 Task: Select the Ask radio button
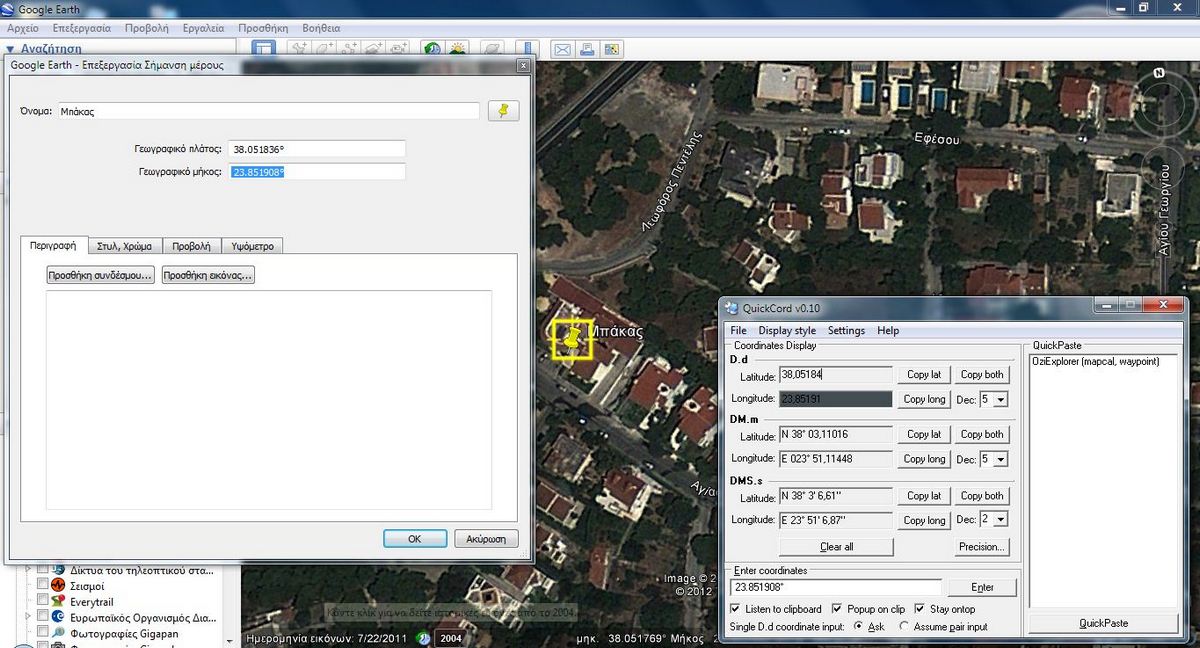point(858,627)
